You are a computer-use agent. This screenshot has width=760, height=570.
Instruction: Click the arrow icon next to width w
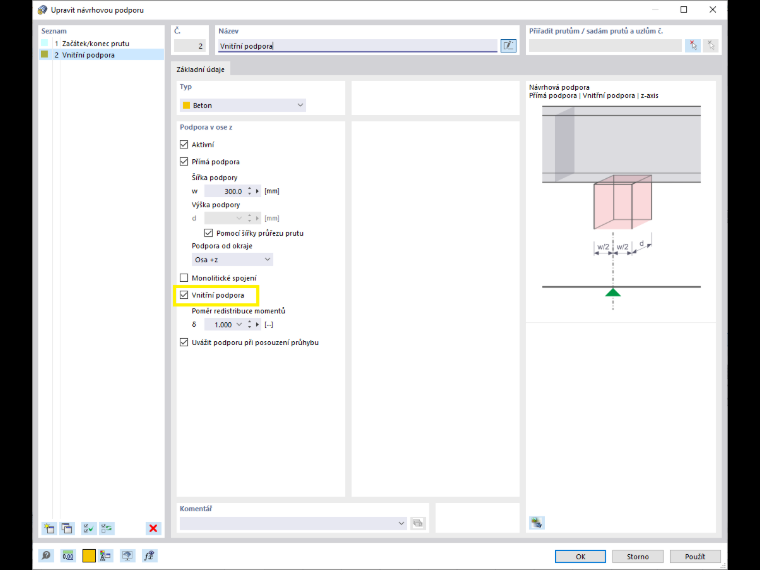(257, 191)
